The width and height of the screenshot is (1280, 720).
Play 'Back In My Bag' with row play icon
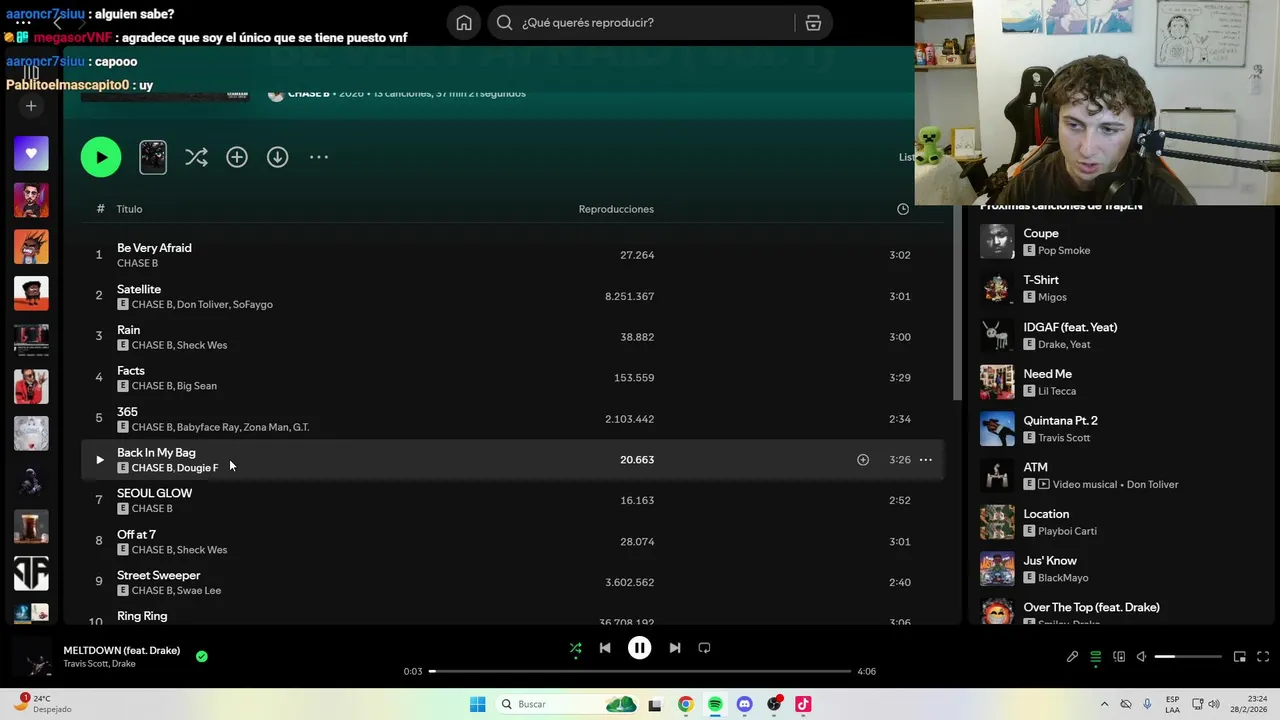(x=99, y=460)
